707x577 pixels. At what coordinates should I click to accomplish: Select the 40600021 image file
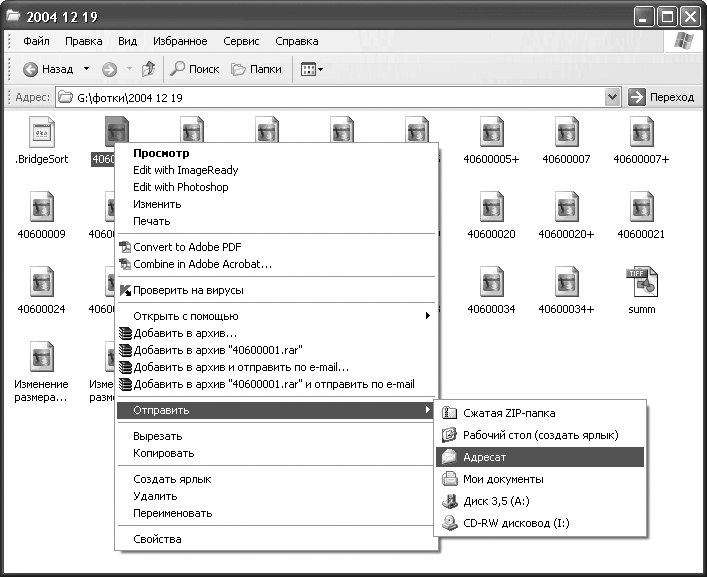click(641, 208)
